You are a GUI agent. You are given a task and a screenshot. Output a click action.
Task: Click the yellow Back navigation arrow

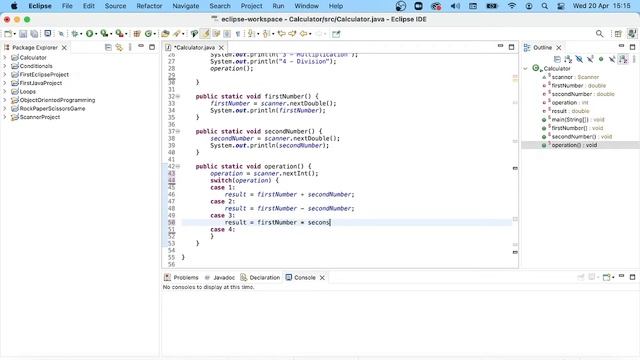tap(303, 34)
